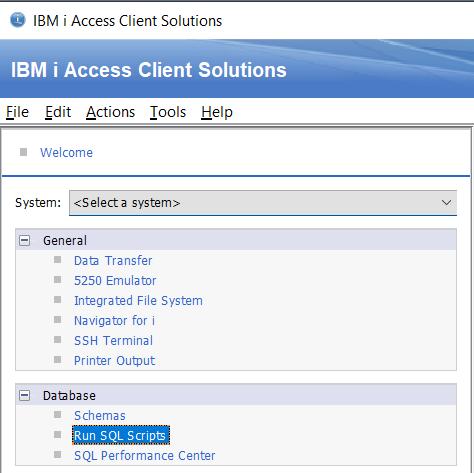Select Run SQL Scripts

(x=121, y=435)
